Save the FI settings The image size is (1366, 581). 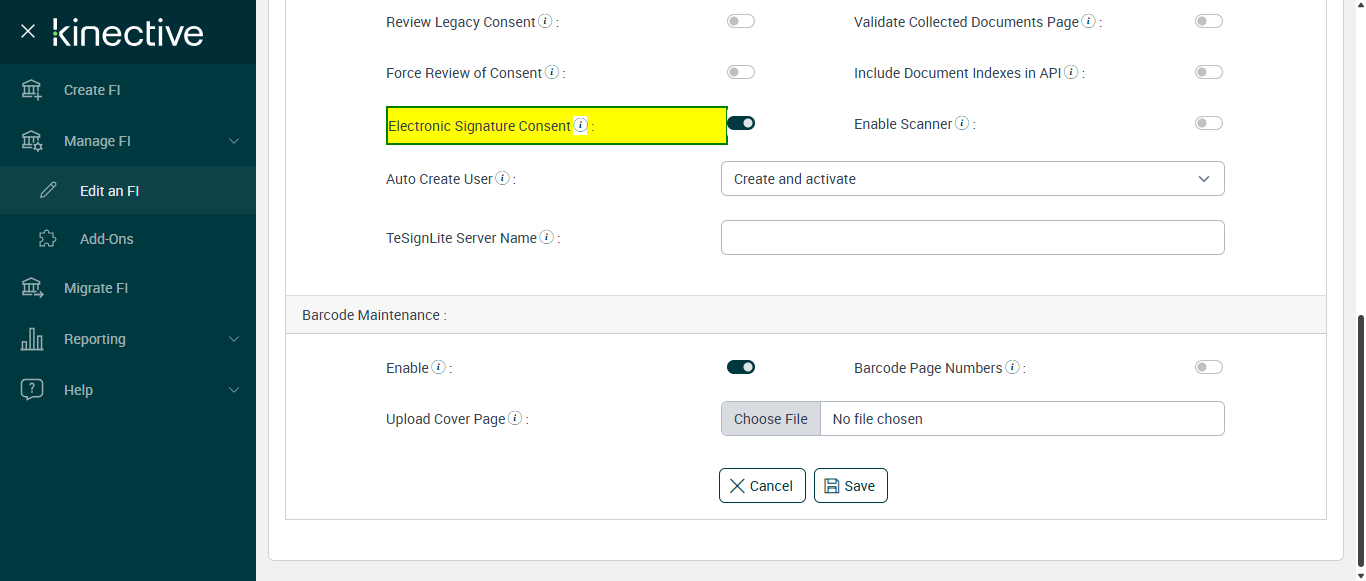[850, 486]
